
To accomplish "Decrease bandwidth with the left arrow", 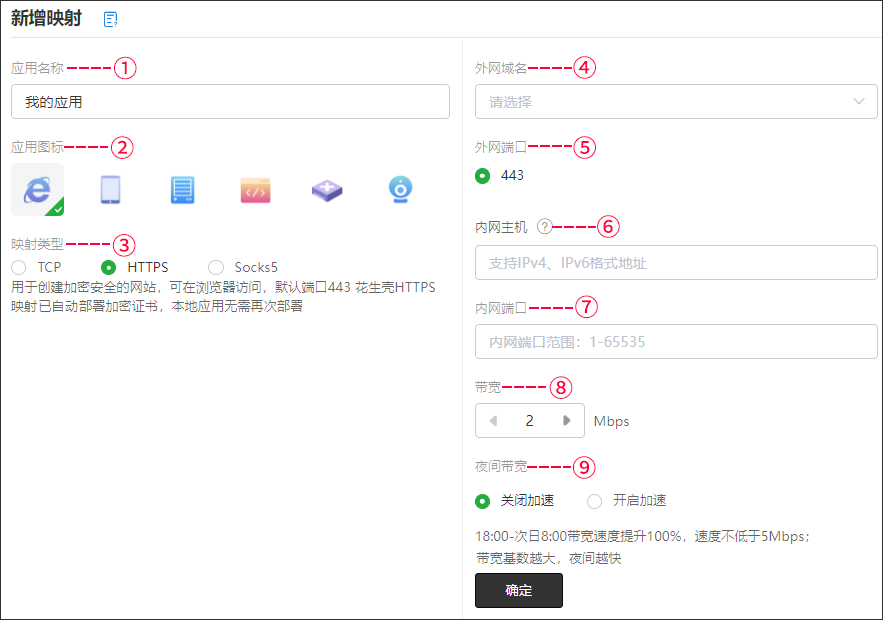I will (x=493, y=421).
